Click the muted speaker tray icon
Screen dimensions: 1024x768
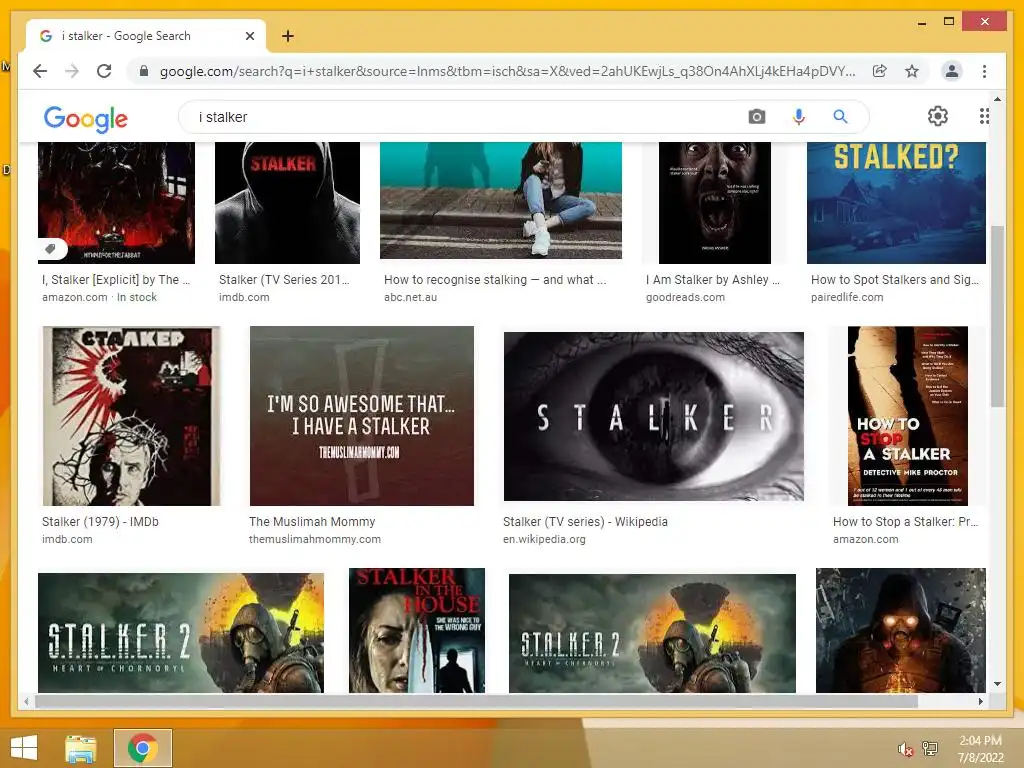pos(905,749)
